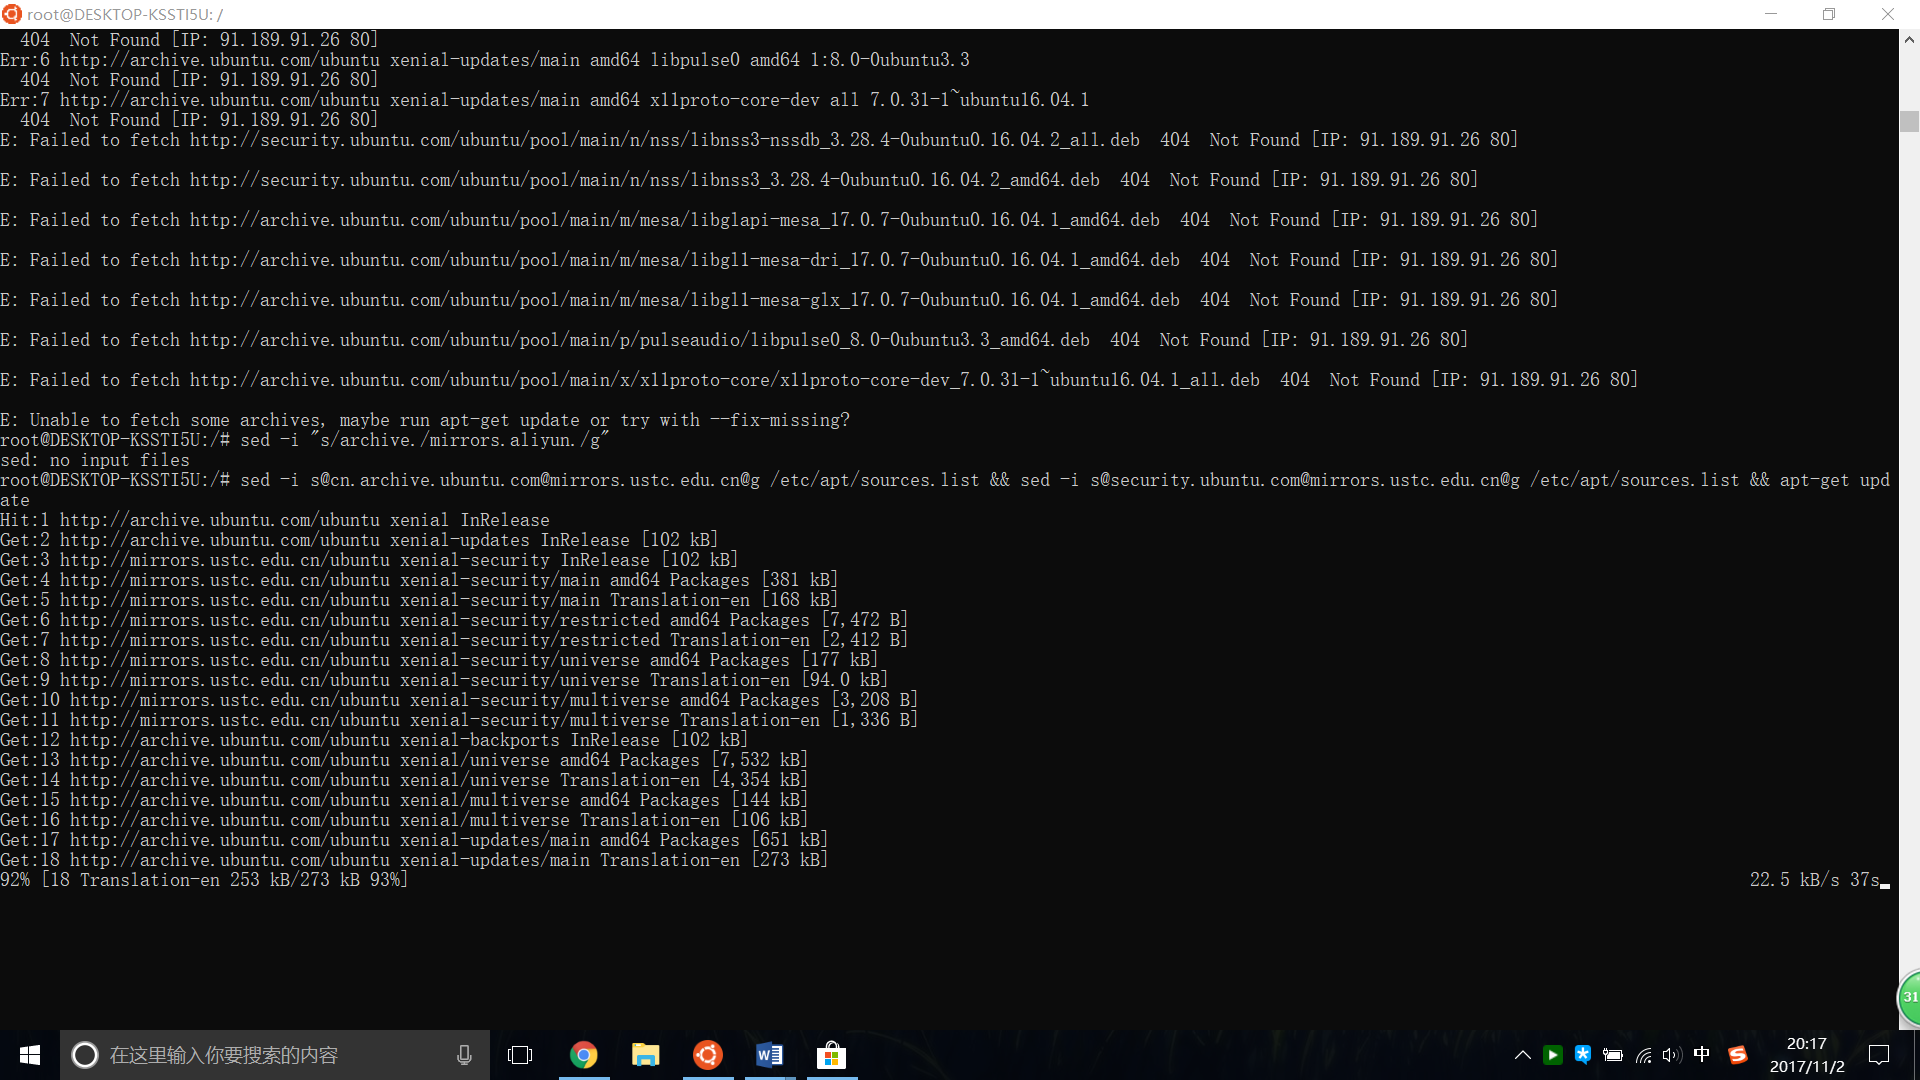This screenshot has height=1080, width=1920.
Task: Open the volume control tray icon
Action: pos(1672,1055)
